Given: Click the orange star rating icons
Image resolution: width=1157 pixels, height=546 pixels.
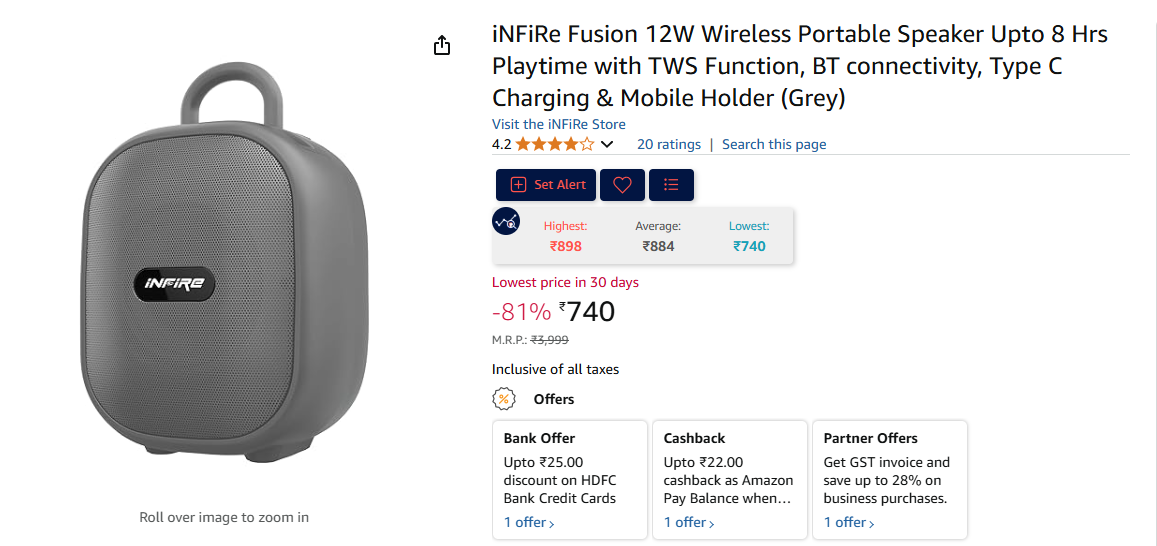Looking at the screenshot, I should tap(554, 144).
